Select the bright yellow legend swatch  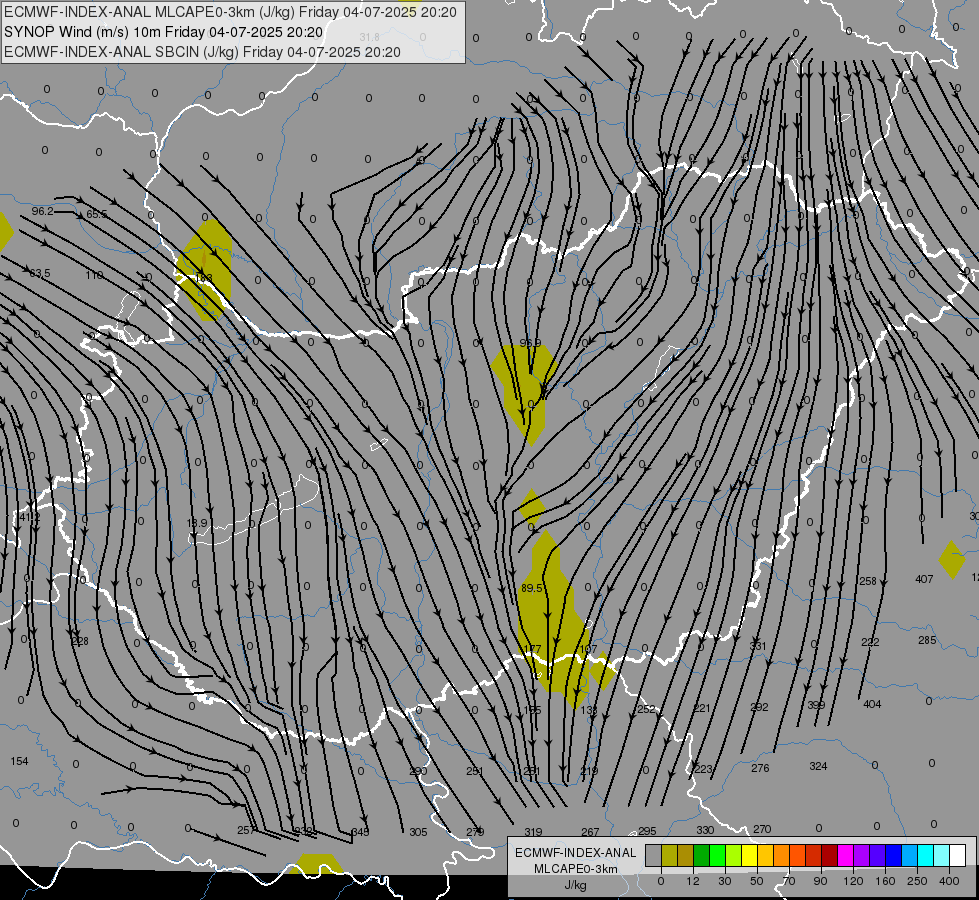[x=749, y=855]
